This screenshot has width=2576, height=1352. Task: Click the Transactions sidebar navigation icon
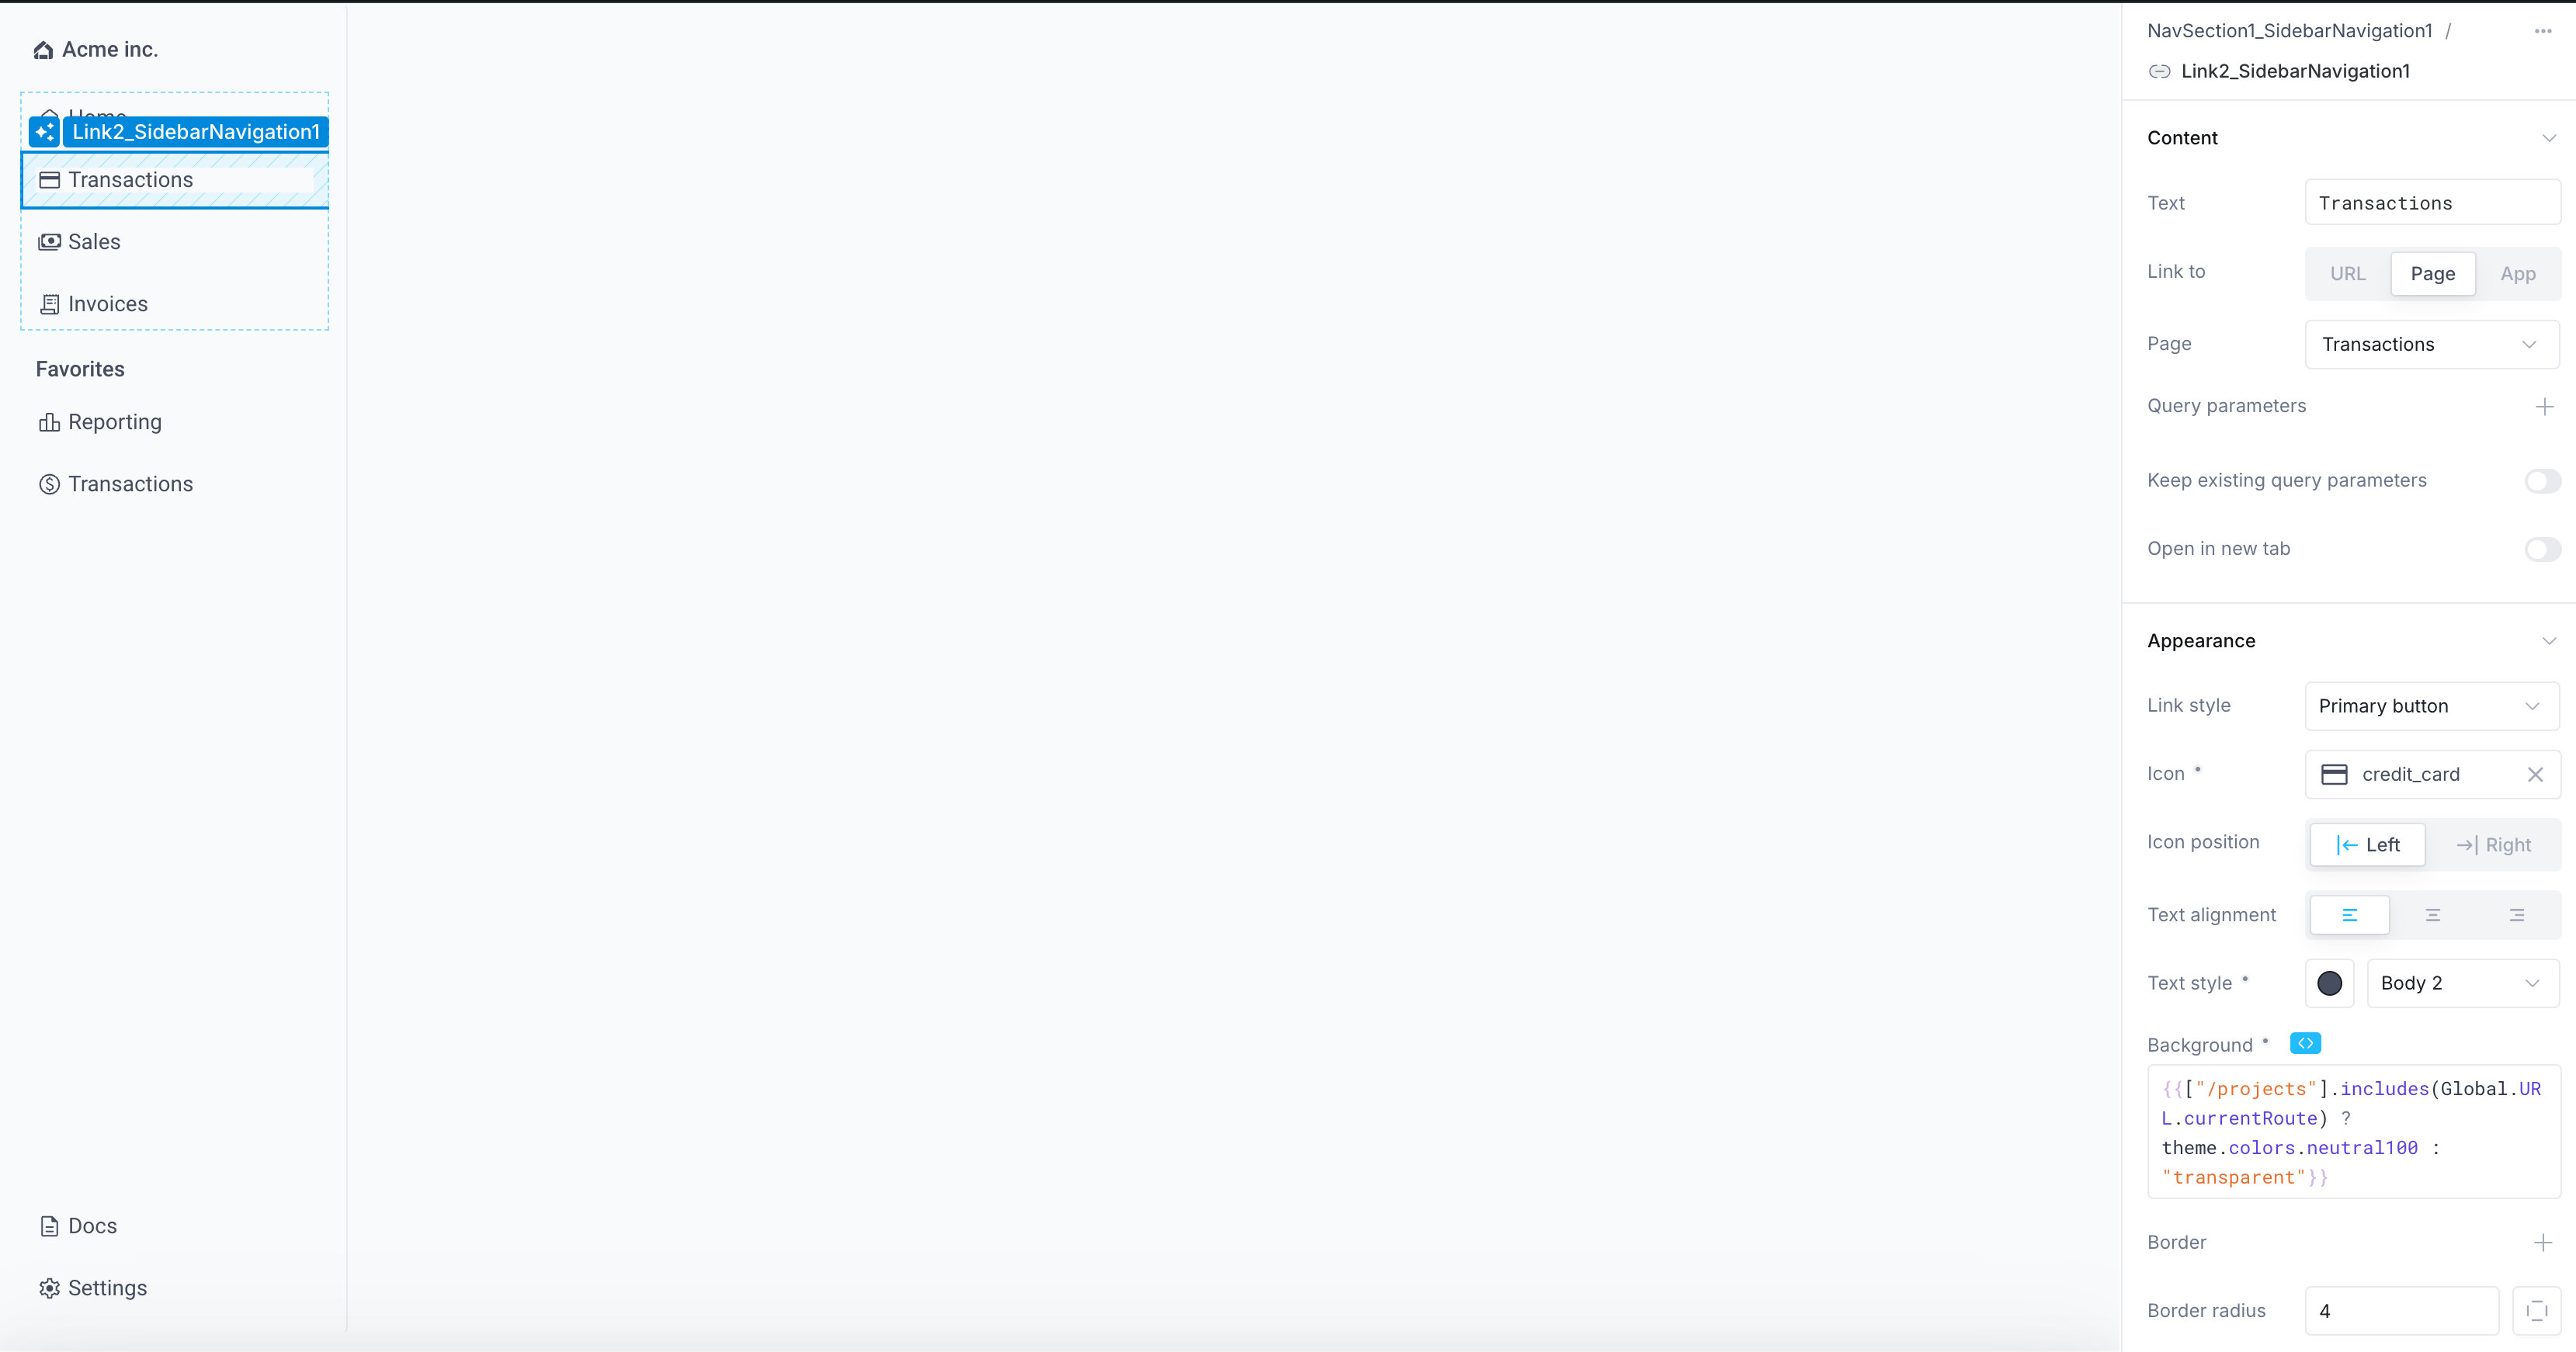(50, 179)
